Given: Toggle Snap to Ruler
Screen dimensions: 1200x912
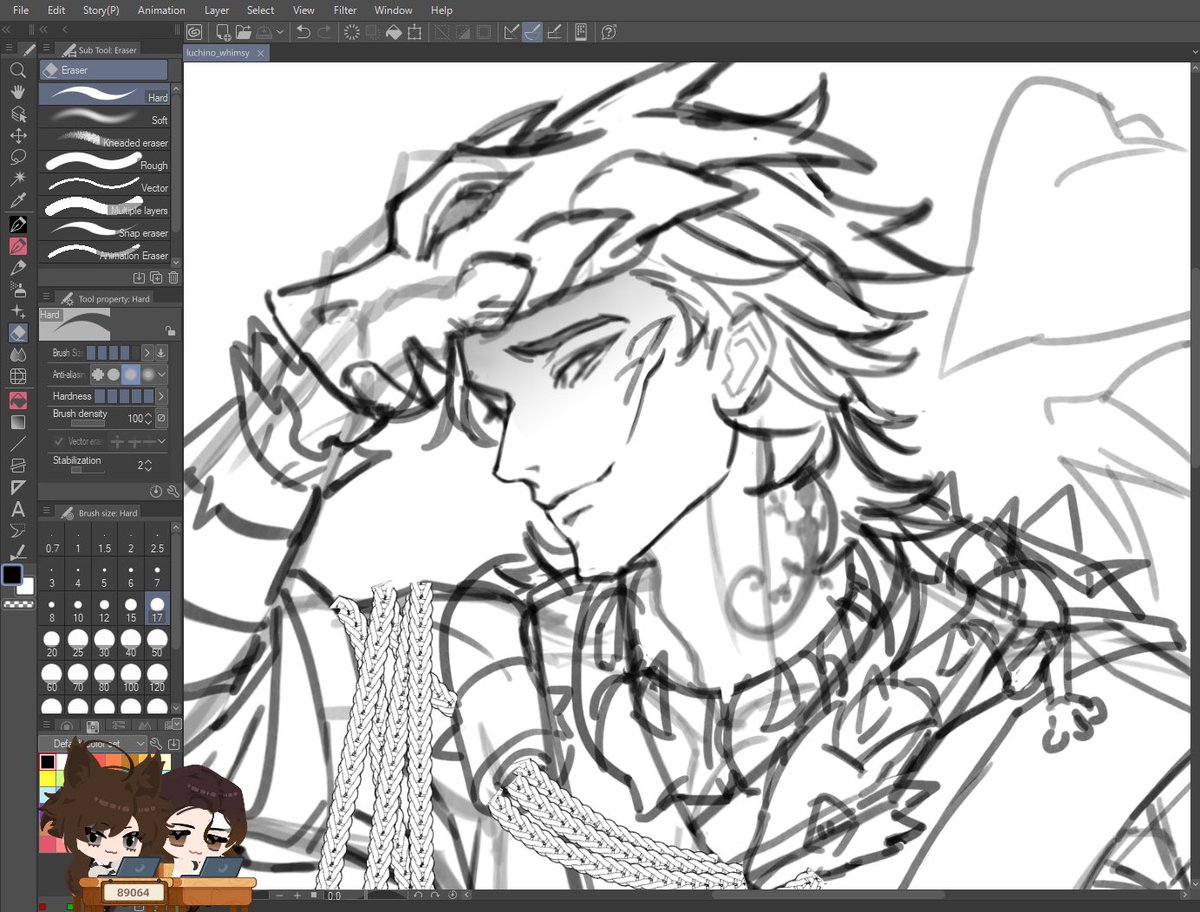Looking at the screenshot, I should (x=511, y=33).
